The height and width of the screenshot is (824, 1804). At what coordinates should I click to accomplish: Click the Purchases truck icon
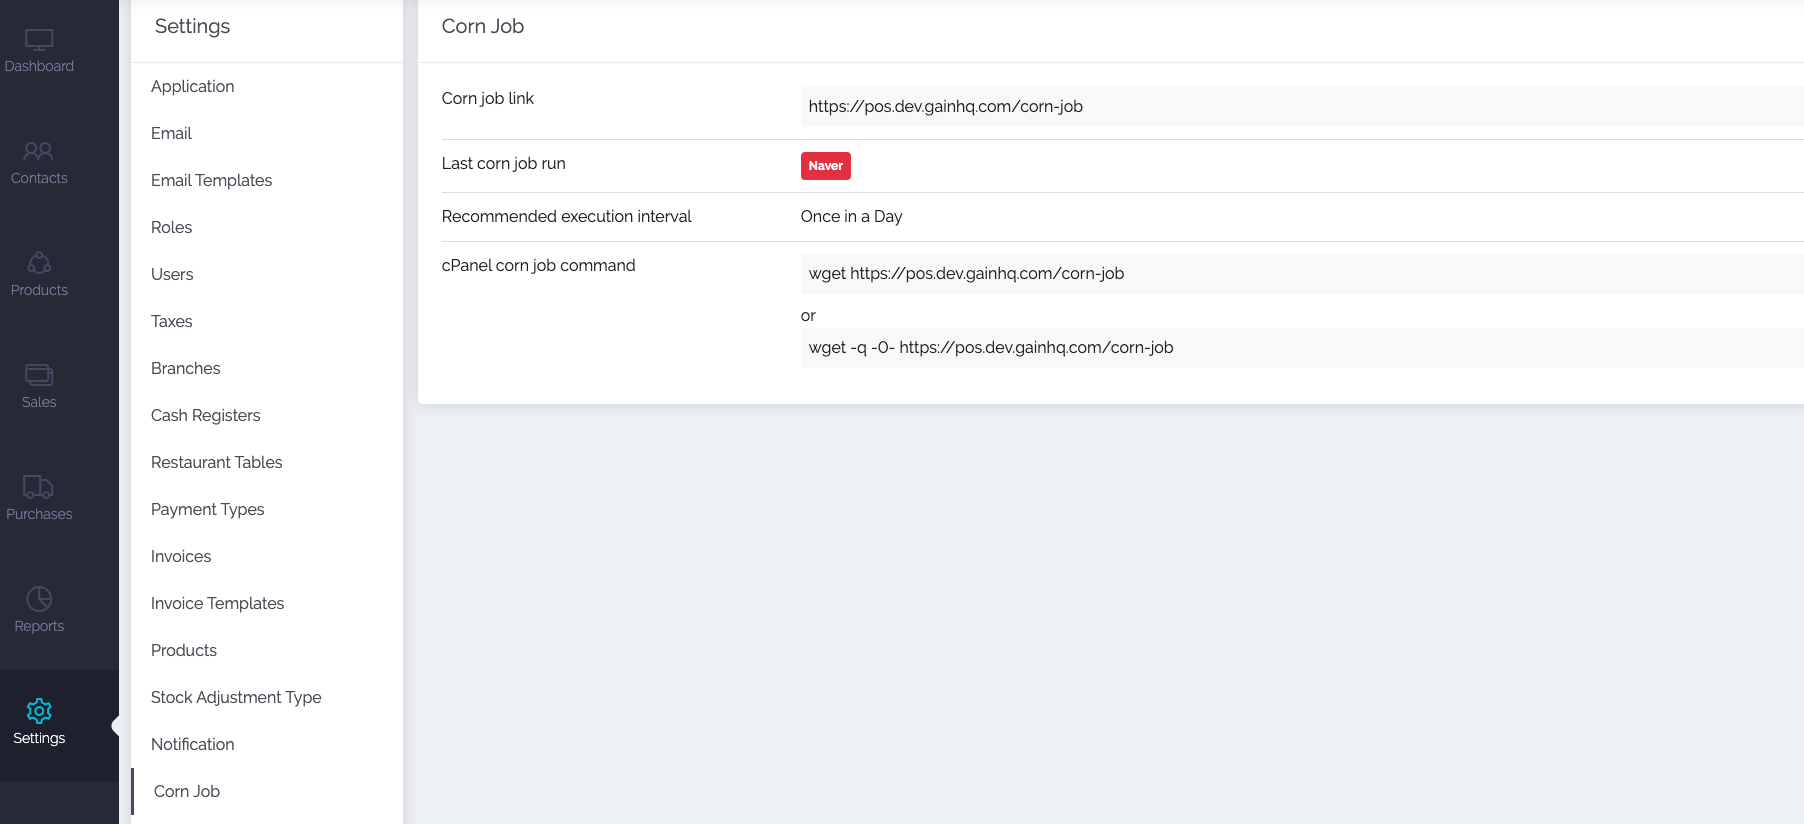tap(39, 487)
